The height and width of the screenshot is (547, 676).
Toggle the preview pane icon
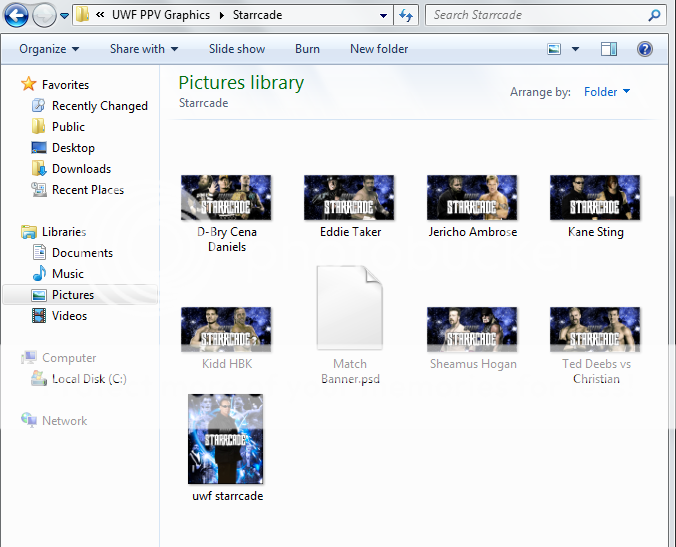coord(609,49)
